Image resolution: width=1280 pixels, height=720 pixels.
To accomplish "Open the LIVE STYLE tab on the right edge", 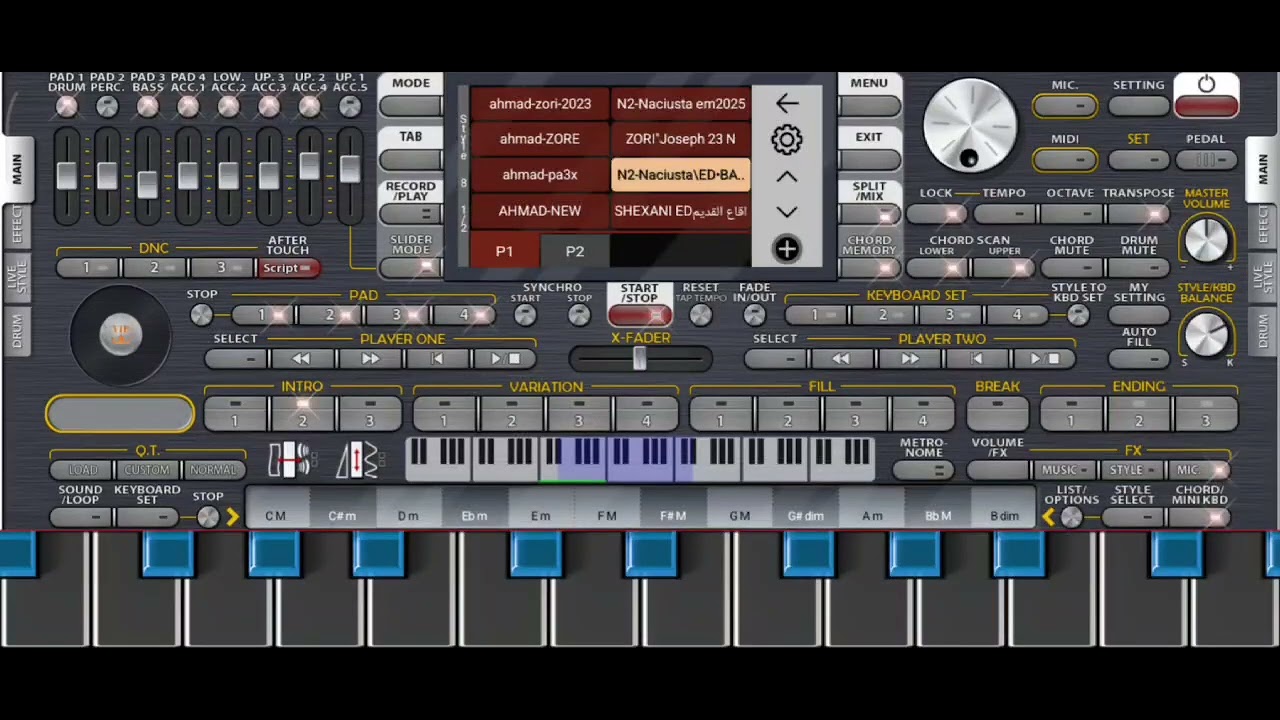I will tap(1263, 278).
